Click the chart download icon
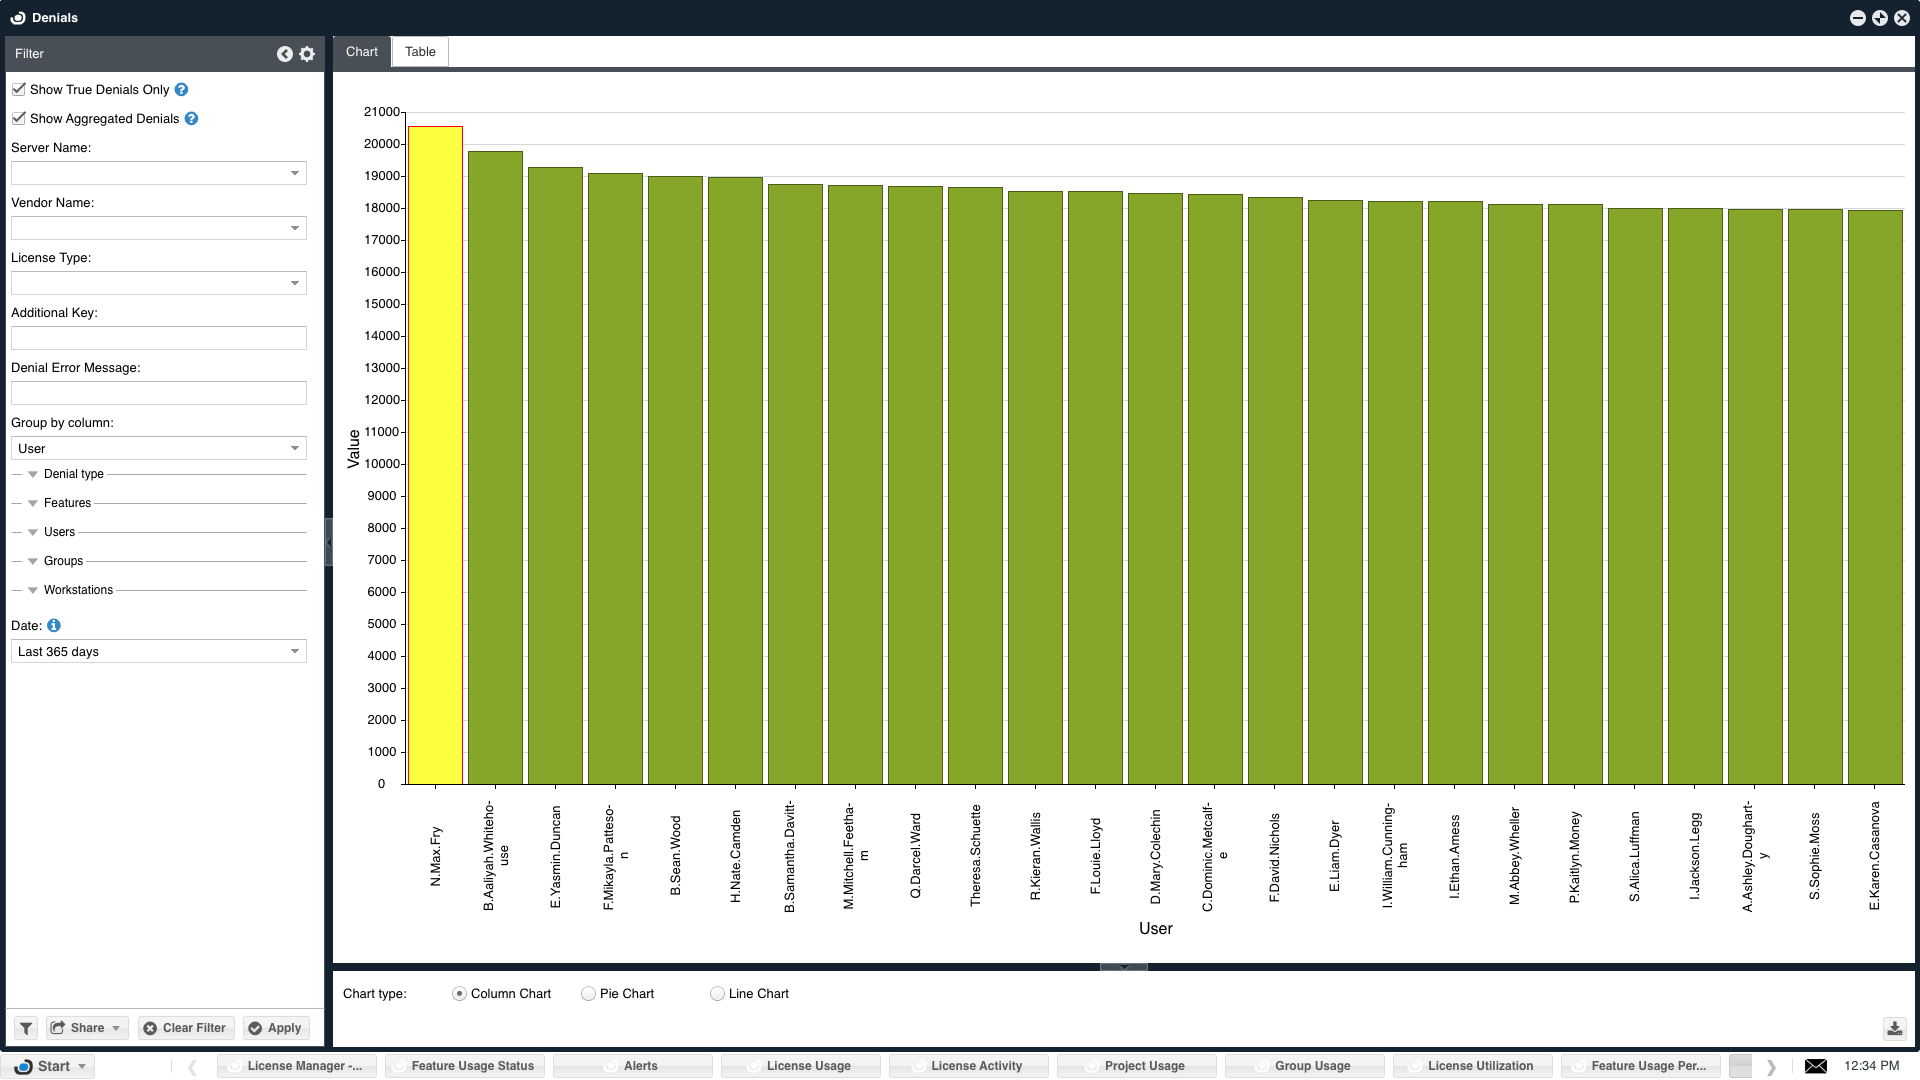The height and width of the screenshot is (1080, 1920). [x=1894, y=1028]
